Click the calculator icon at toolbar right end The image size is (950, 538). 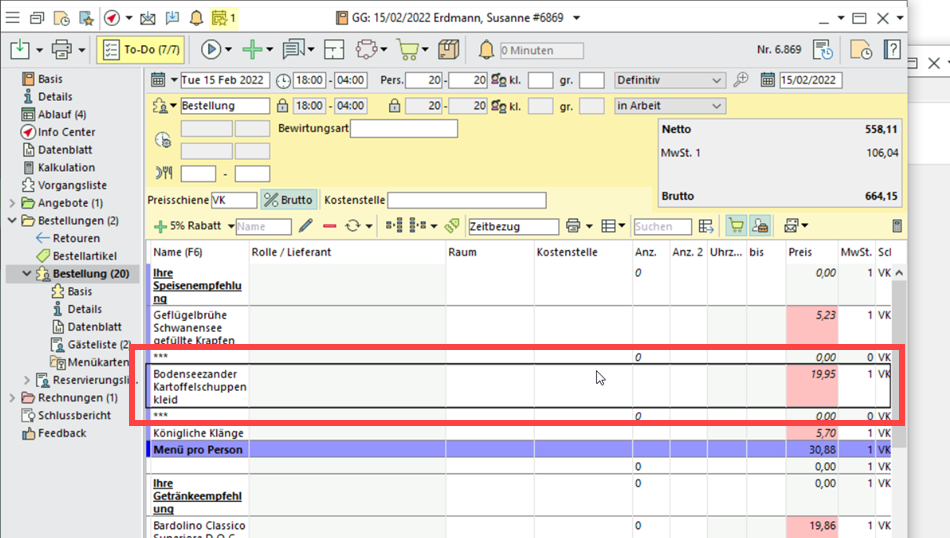coord(897,227)
